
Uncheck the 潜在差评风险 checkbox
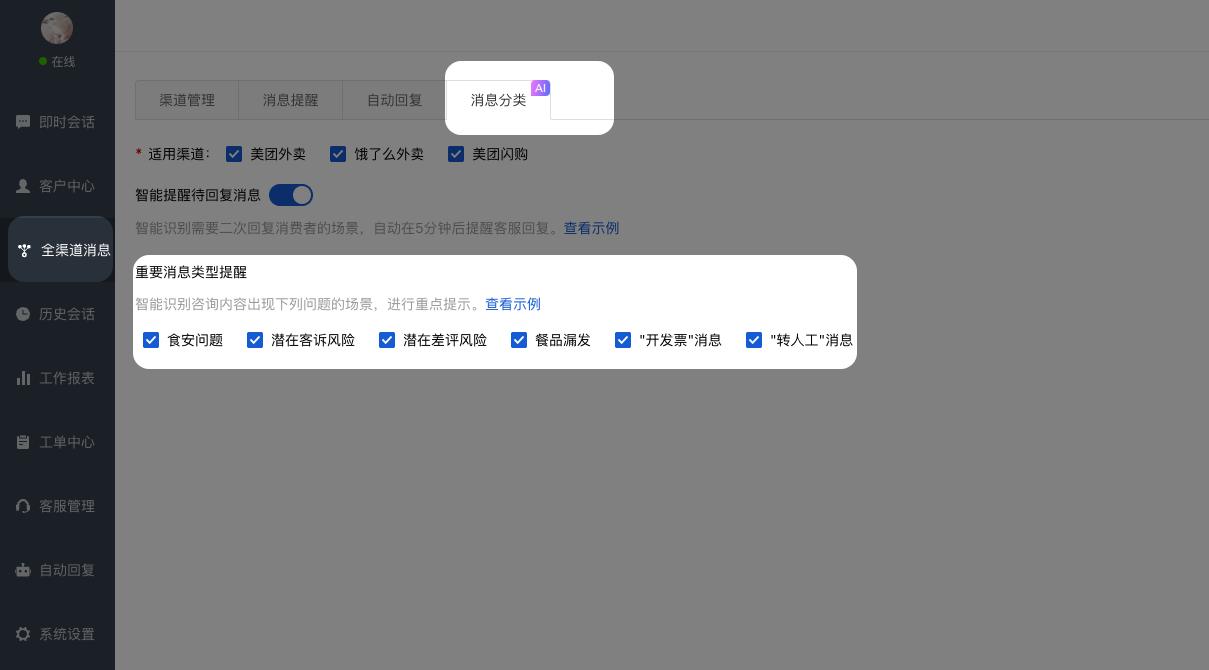point(387,340)
